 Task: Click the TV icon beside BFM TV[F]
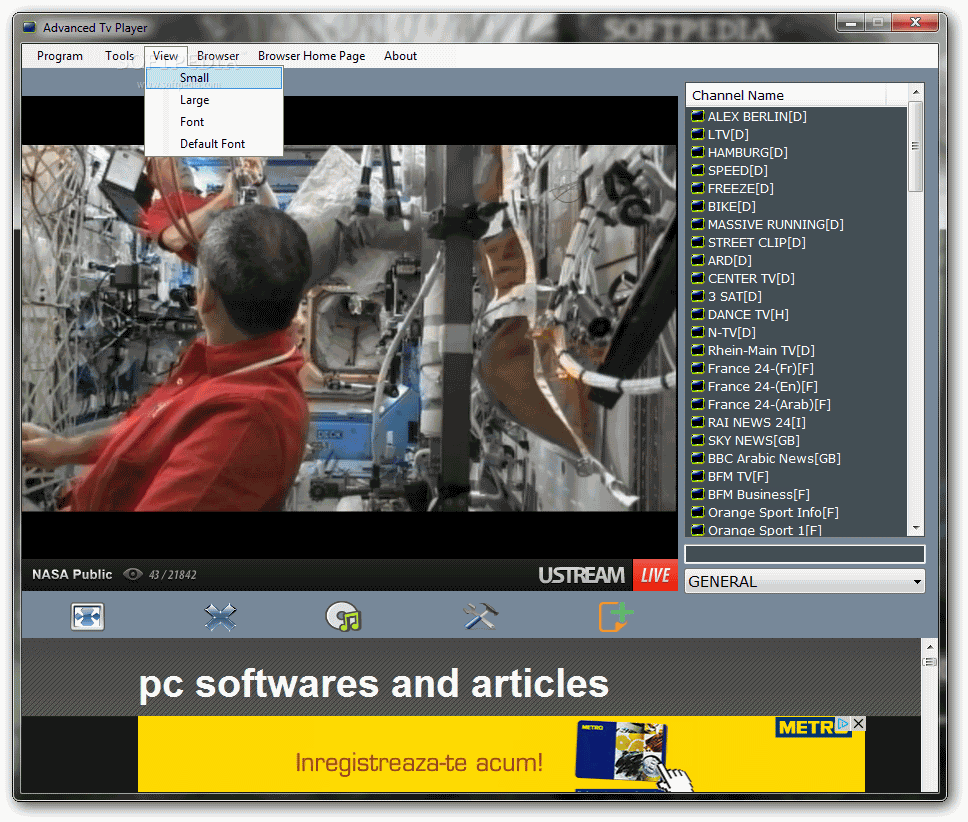click(698, 476)
